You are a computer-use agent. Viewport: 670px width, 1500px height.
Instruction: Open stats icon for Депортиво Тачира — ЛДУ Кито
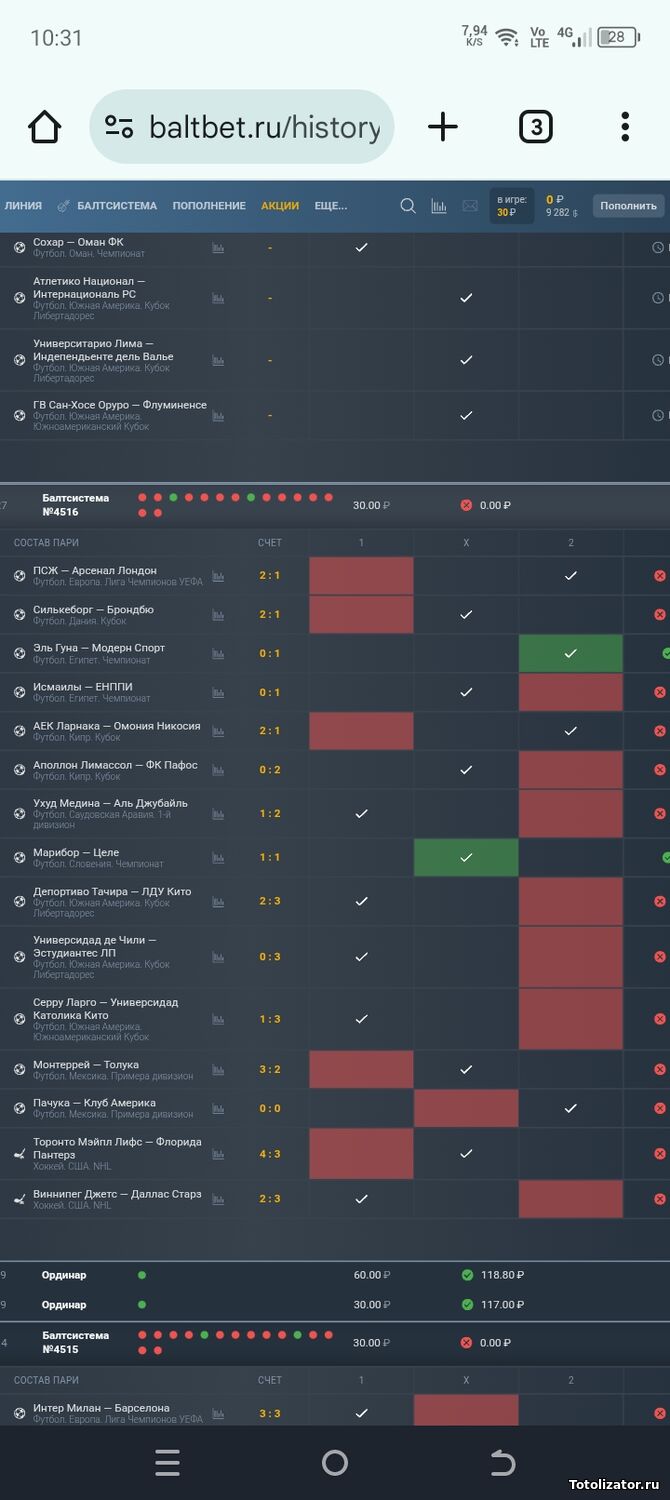point(218,901)
